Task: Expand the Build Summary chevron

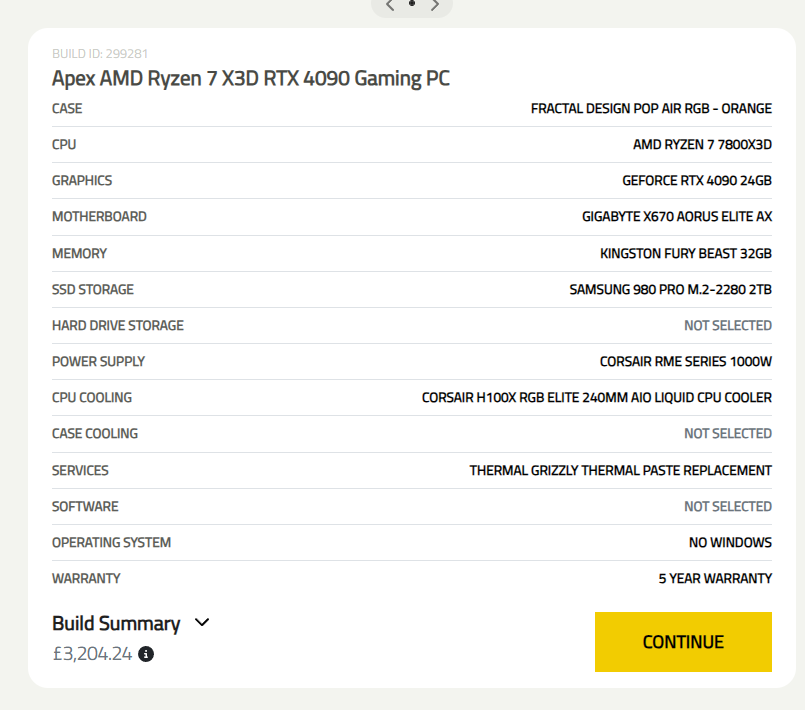Action: [x=202, y=622]
